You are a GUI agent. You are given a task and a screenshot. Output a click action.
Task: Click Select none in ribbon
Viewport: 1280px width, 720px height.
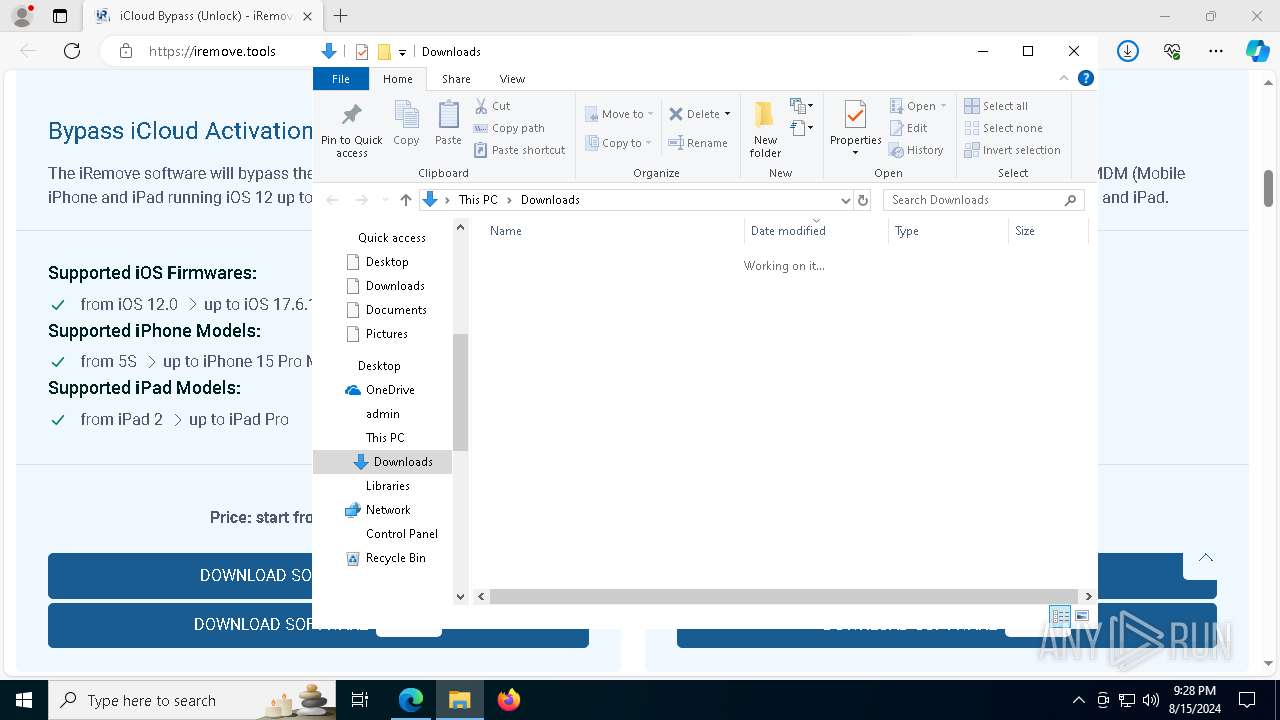coord(1003,128)
